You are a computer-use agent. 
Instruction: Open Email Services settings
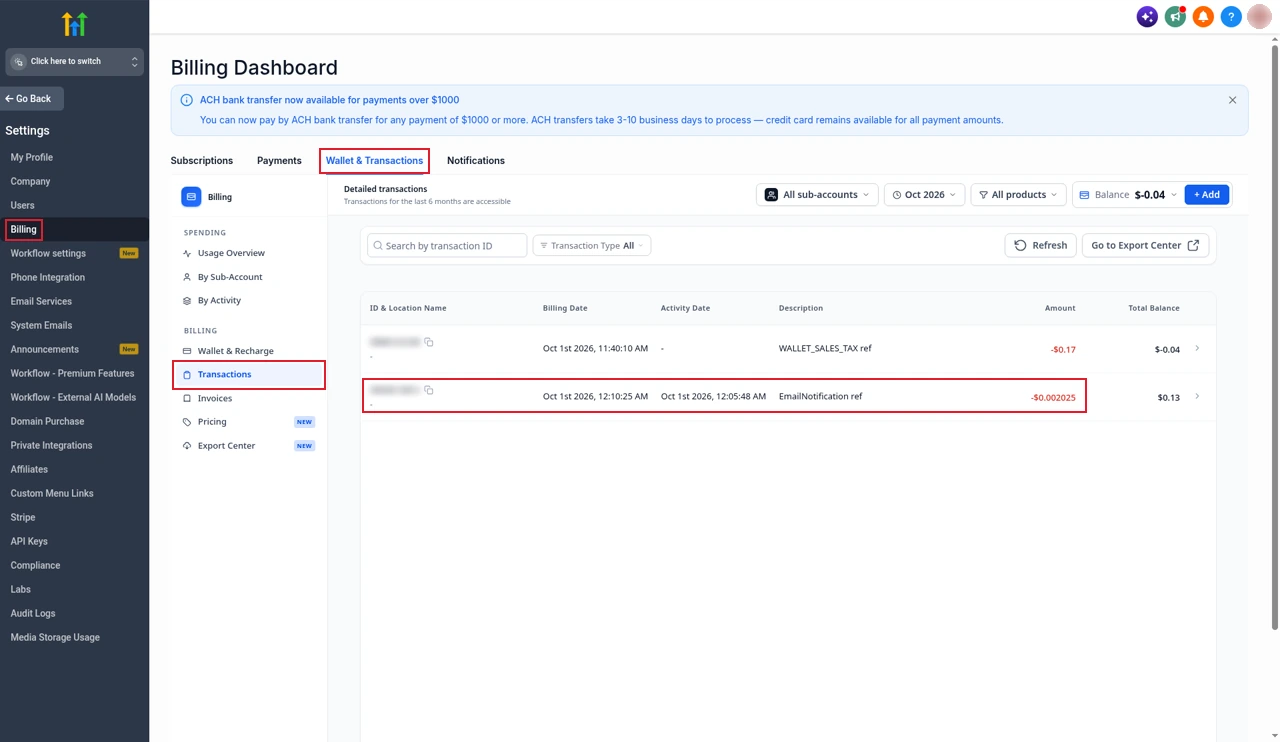(x=41, y=301)
